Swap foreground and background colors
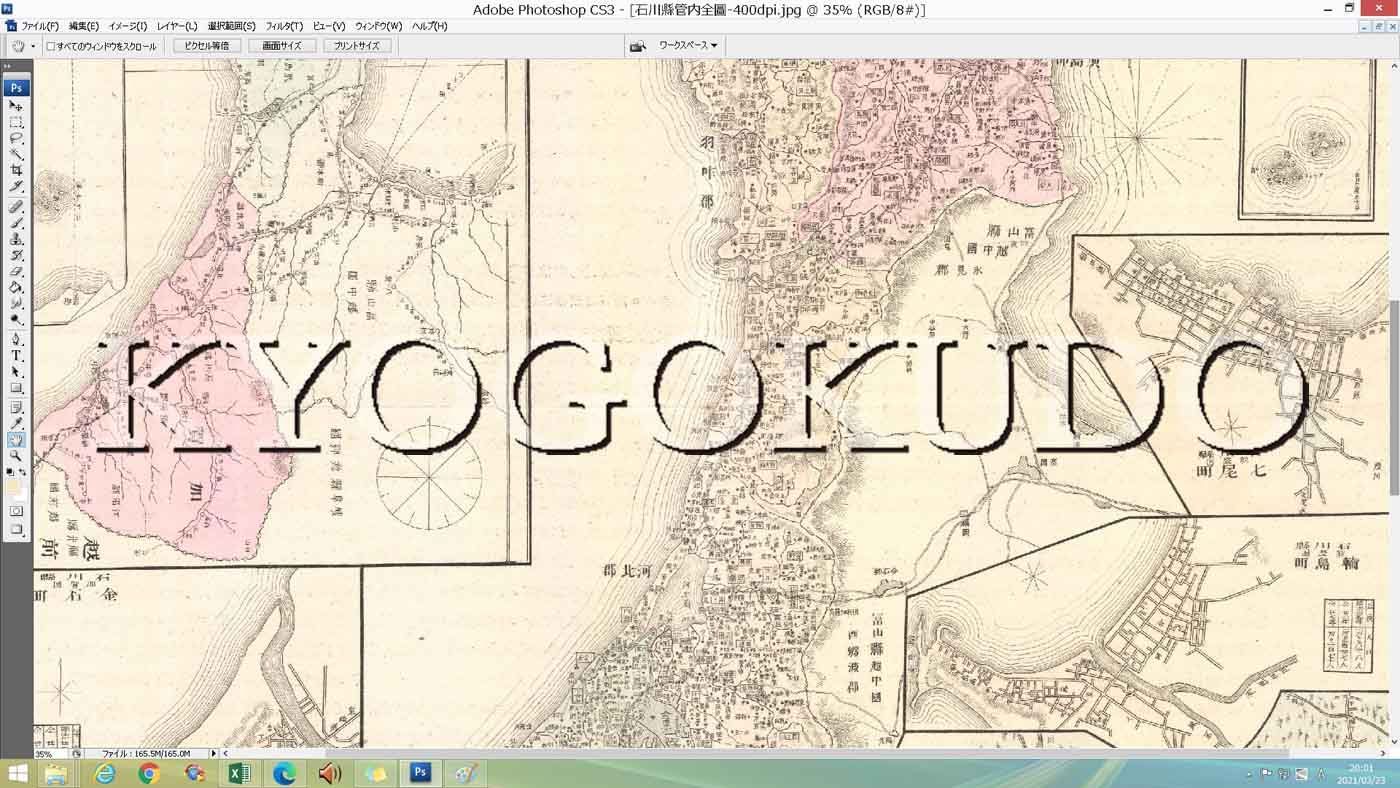The height and width of the screenshot is (788, 1400). pyautogui.click(x=23, y=471)
